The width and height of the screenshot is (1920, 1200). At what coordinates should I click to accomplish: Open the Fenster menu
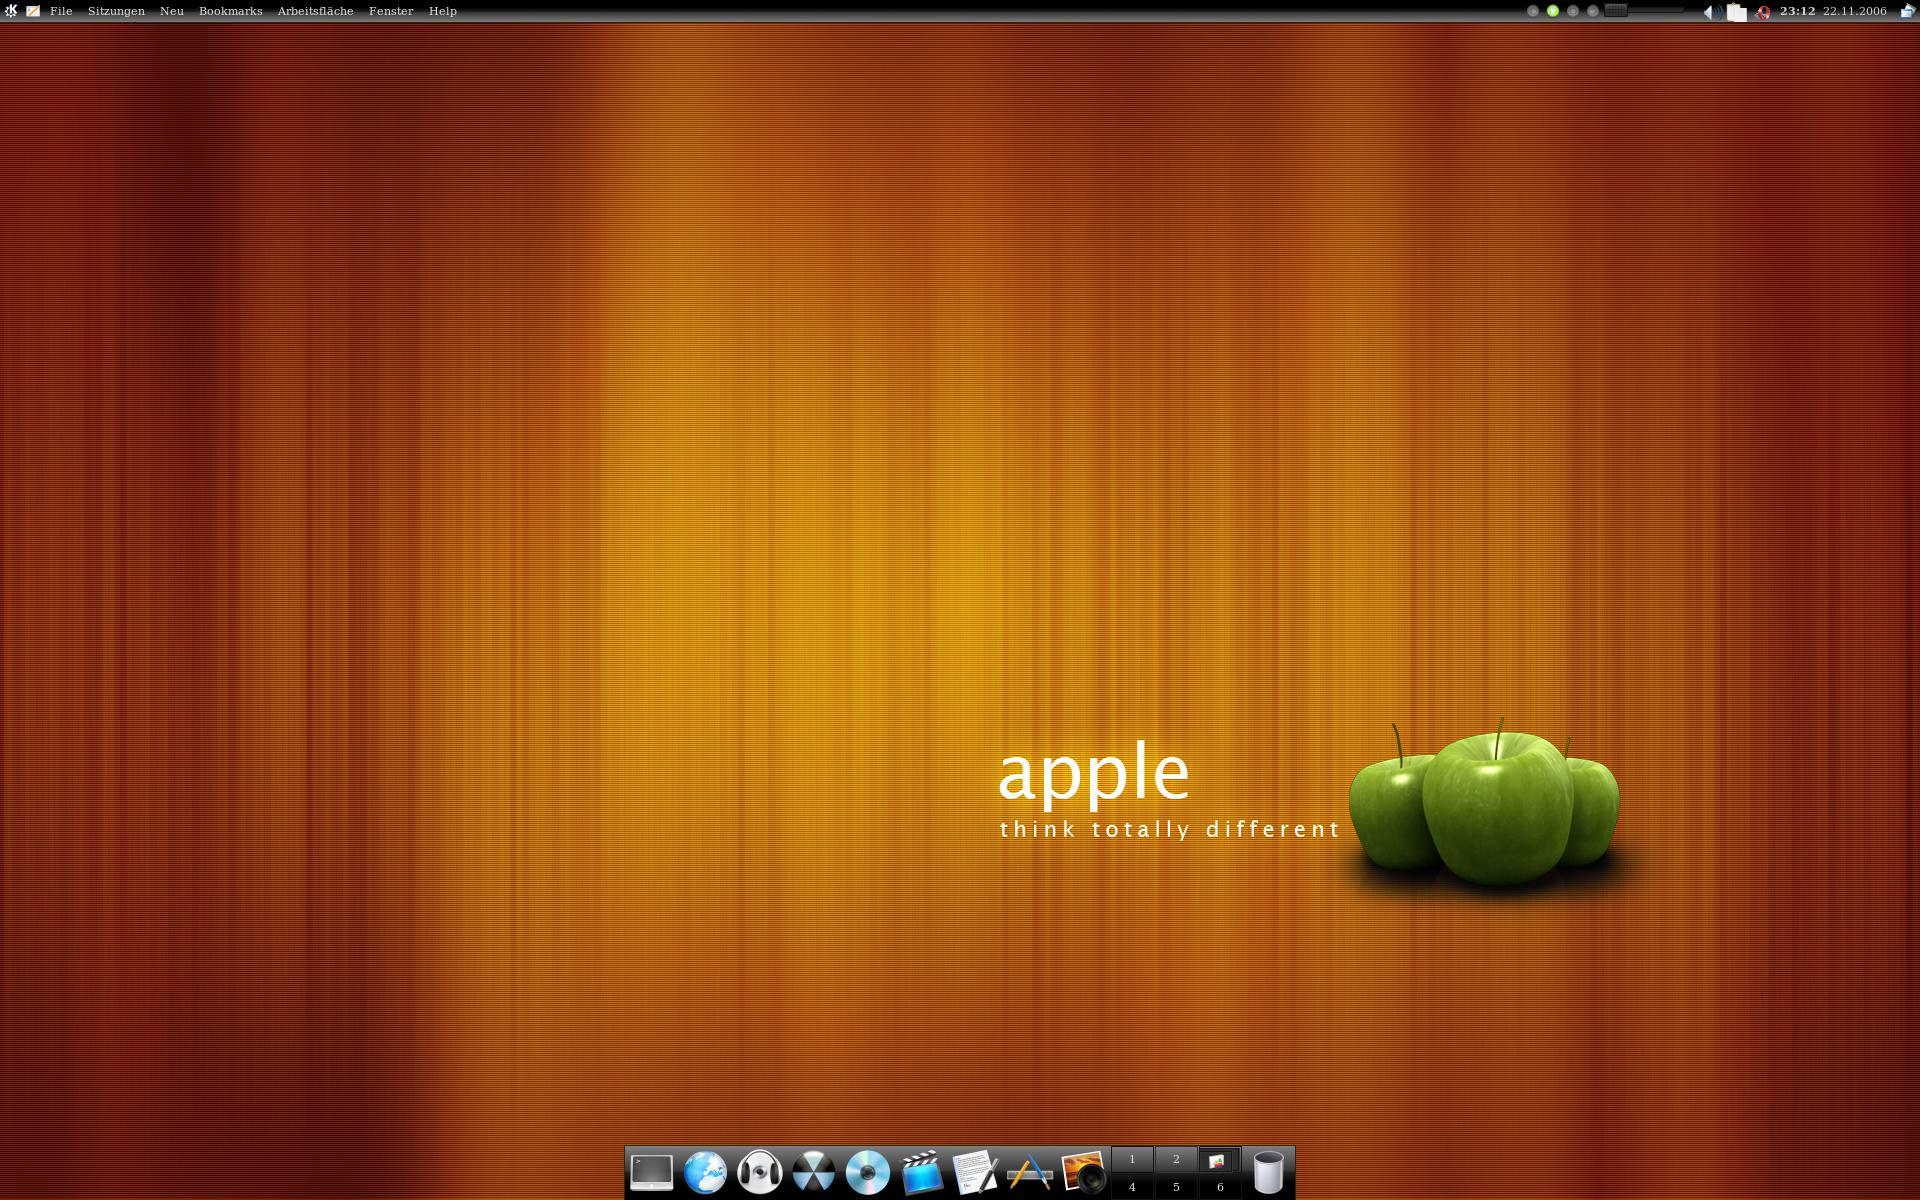coord(391,11)
